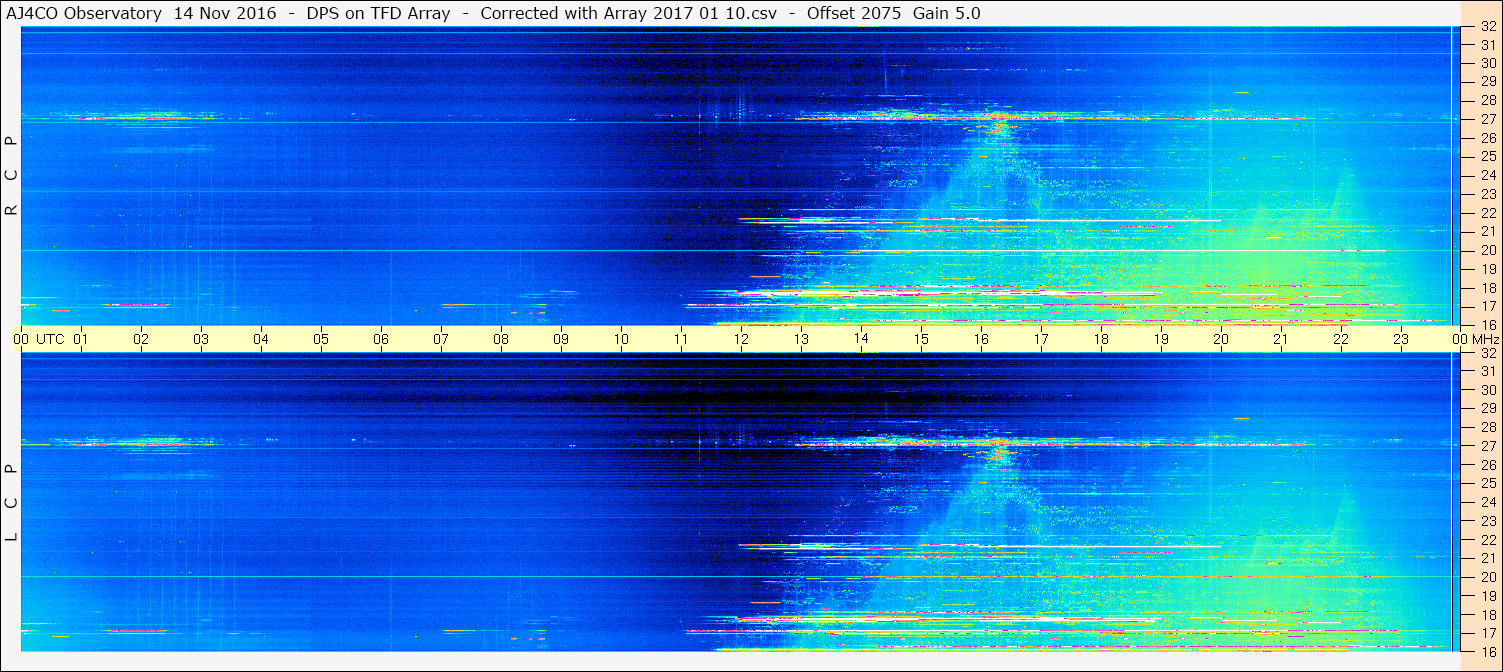Image resolution: width=1503 pixels, height=672 pixels.
Task: Click the 'Gain 5.0' text in the header
Action: (946, 13)
